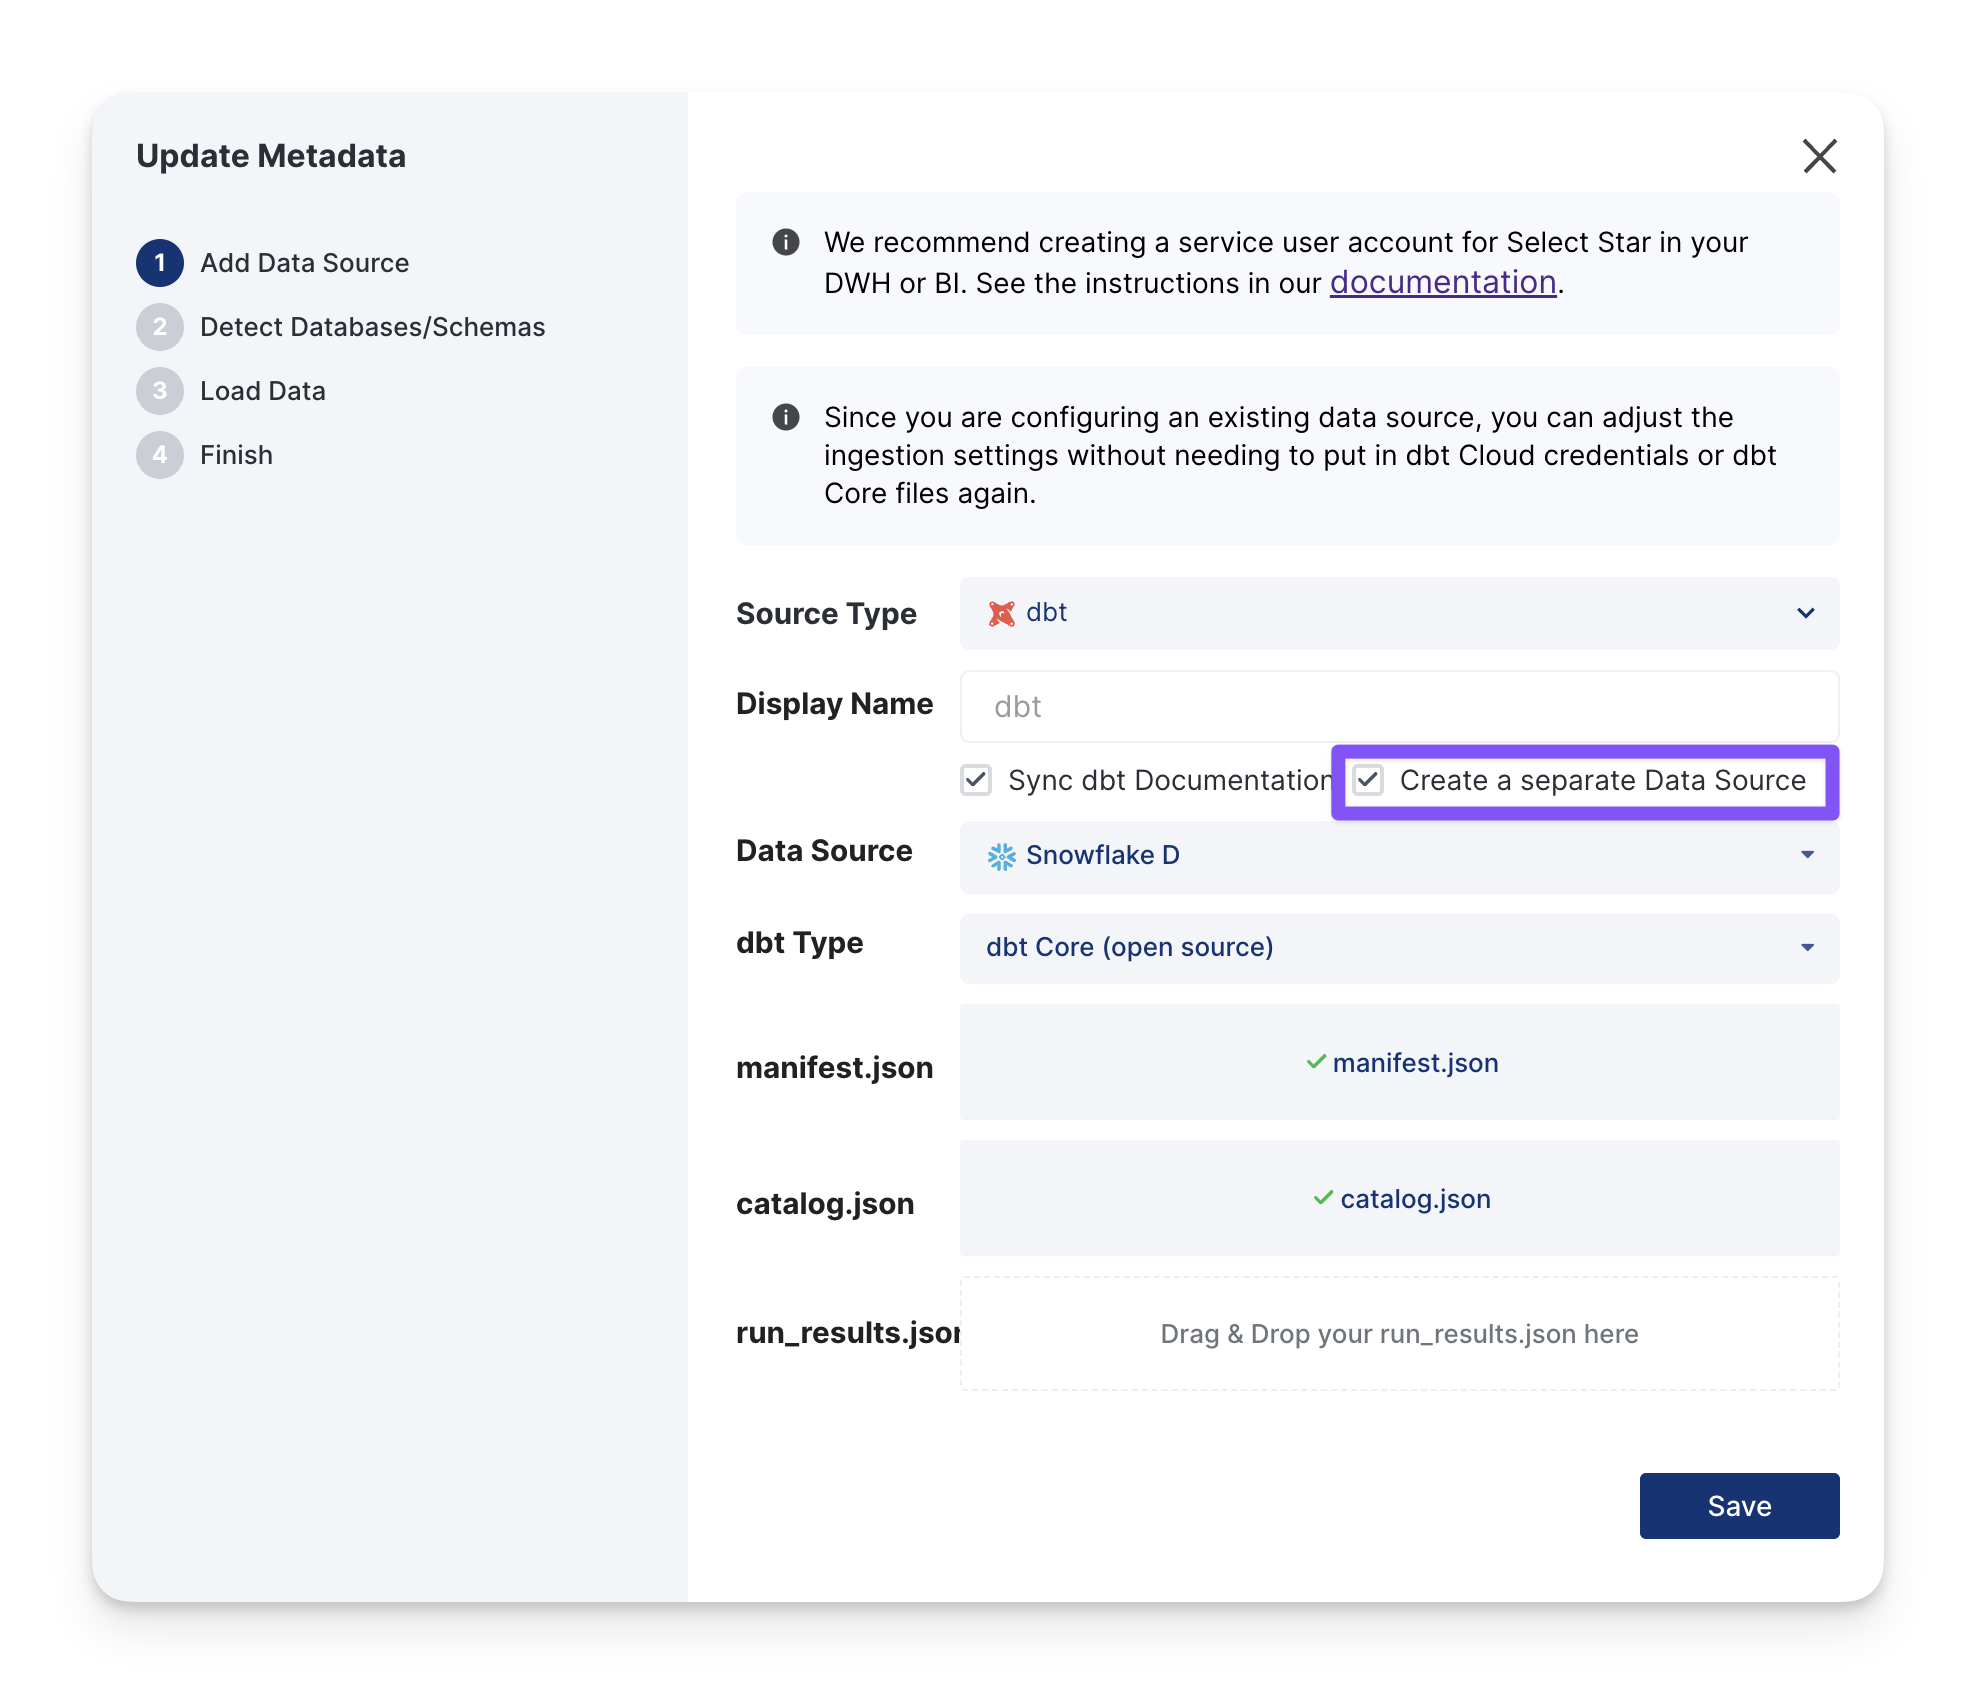Toggle the Sync dbt Documentation checkbox
The height and width of the screenshot is (1694, 1976).
pyautogui.click(x=976, y=780)
